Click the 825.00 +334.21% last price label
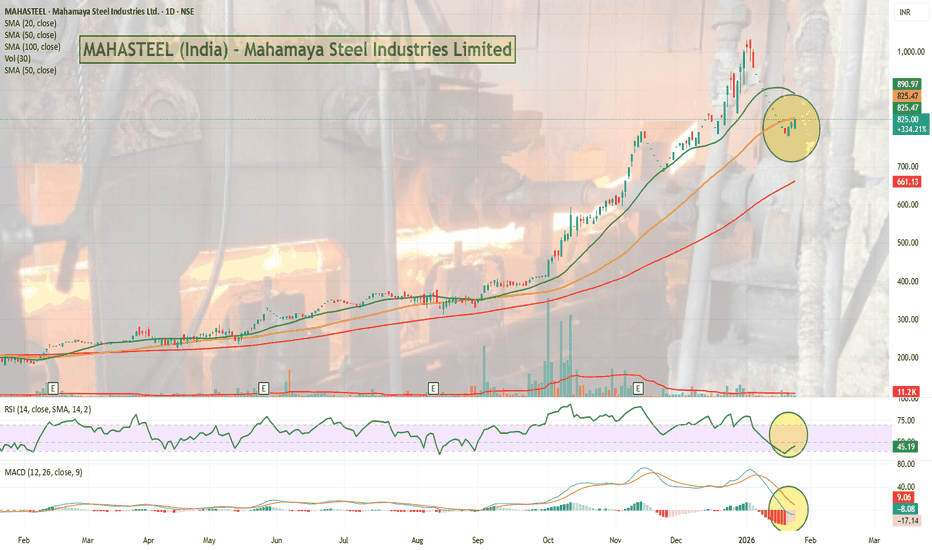This screenshot has width=932, height=550. [x=911, y=124]
